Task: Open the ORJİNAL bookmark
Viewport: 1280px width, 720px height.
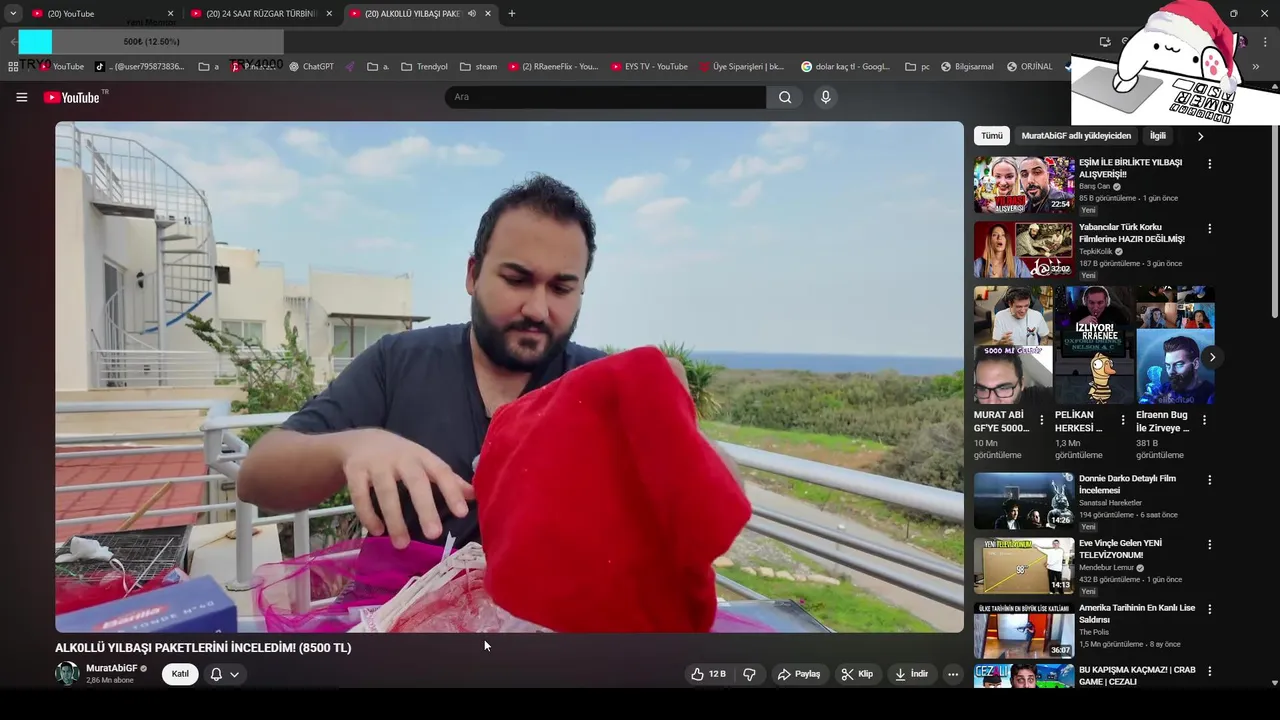Action: pyautogui.click(x=1030, y=67)
